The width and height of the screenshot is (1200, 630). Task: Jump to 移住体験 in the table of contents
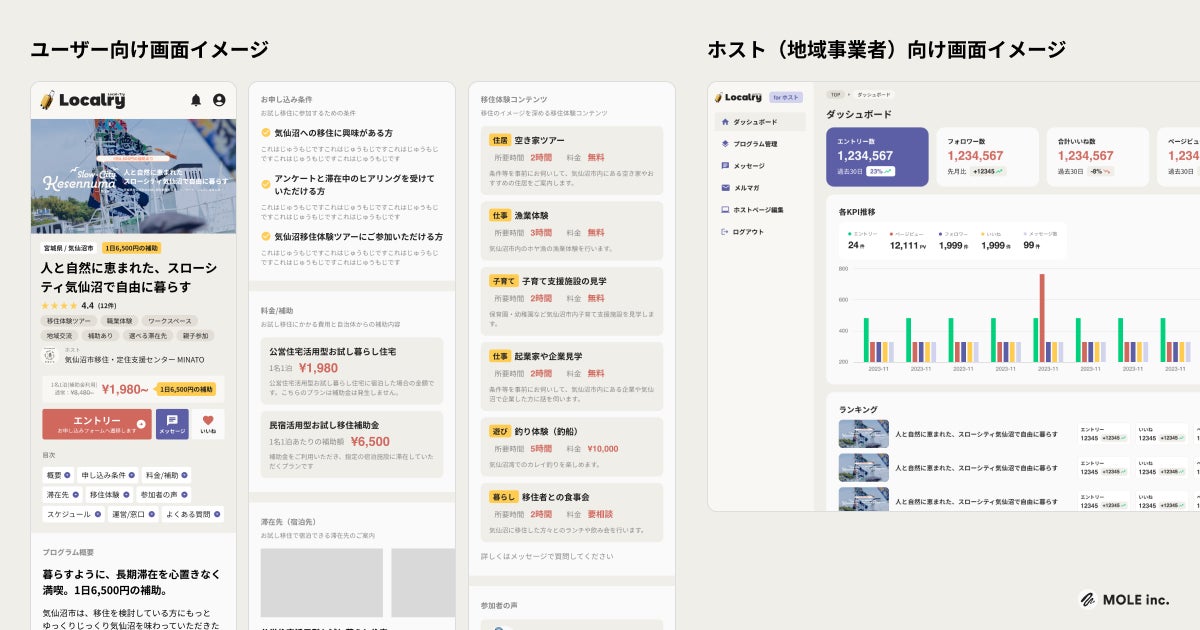pyautogui.click(x=110, y=494)
